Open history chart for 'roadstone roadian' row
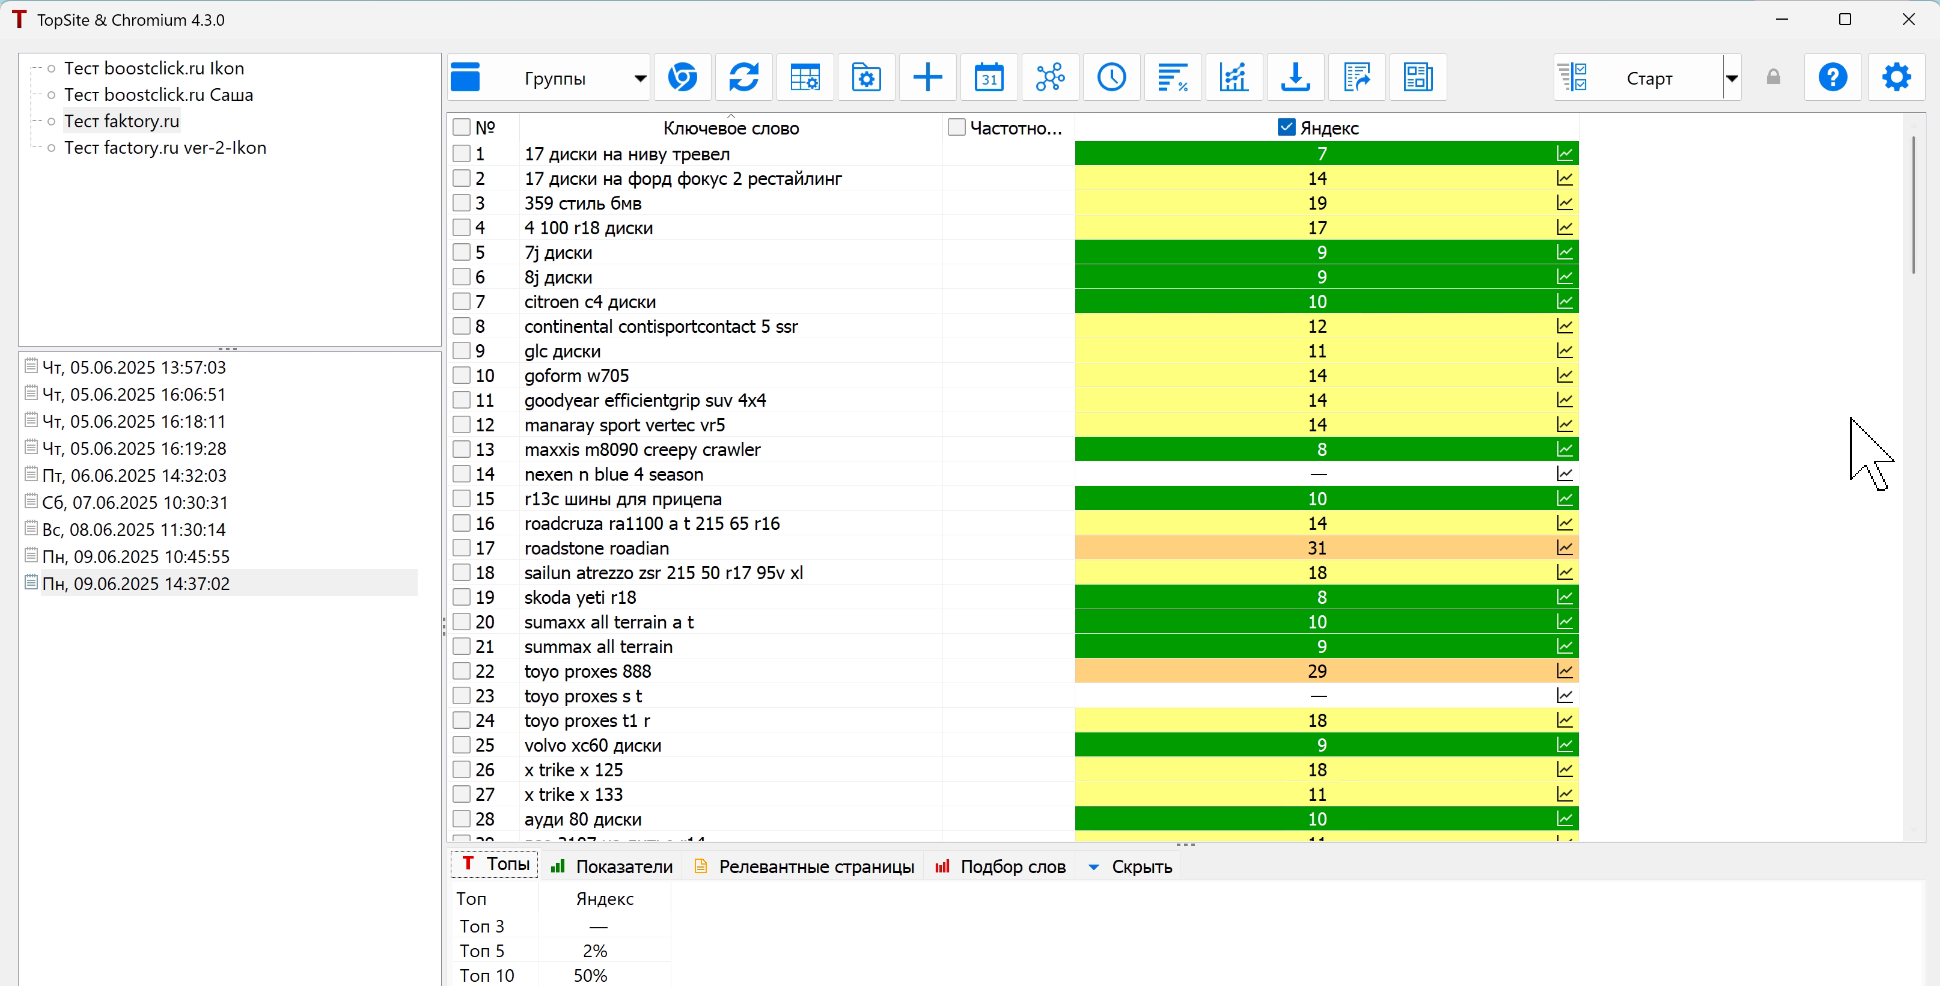The height and width of the screenshot is (986, 1940). (1565, 548)
